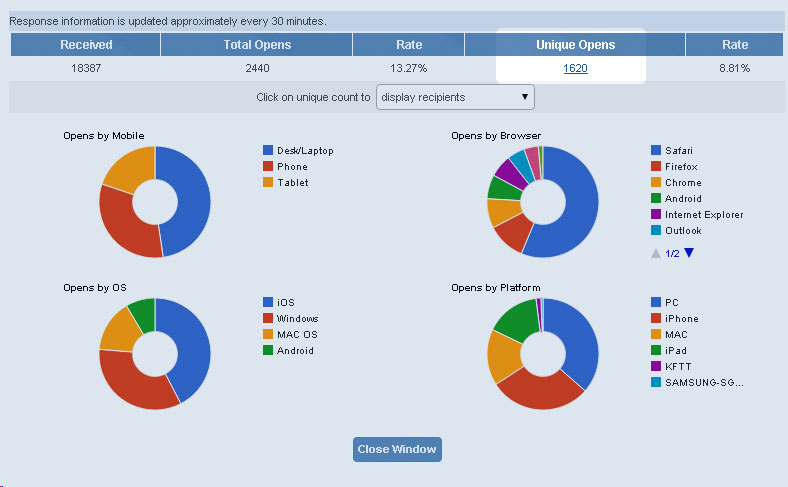Image resolution: width=788 pixels, height=487 pixels.
Task: Click the Total Opens column header
Action: pos(257,45)
